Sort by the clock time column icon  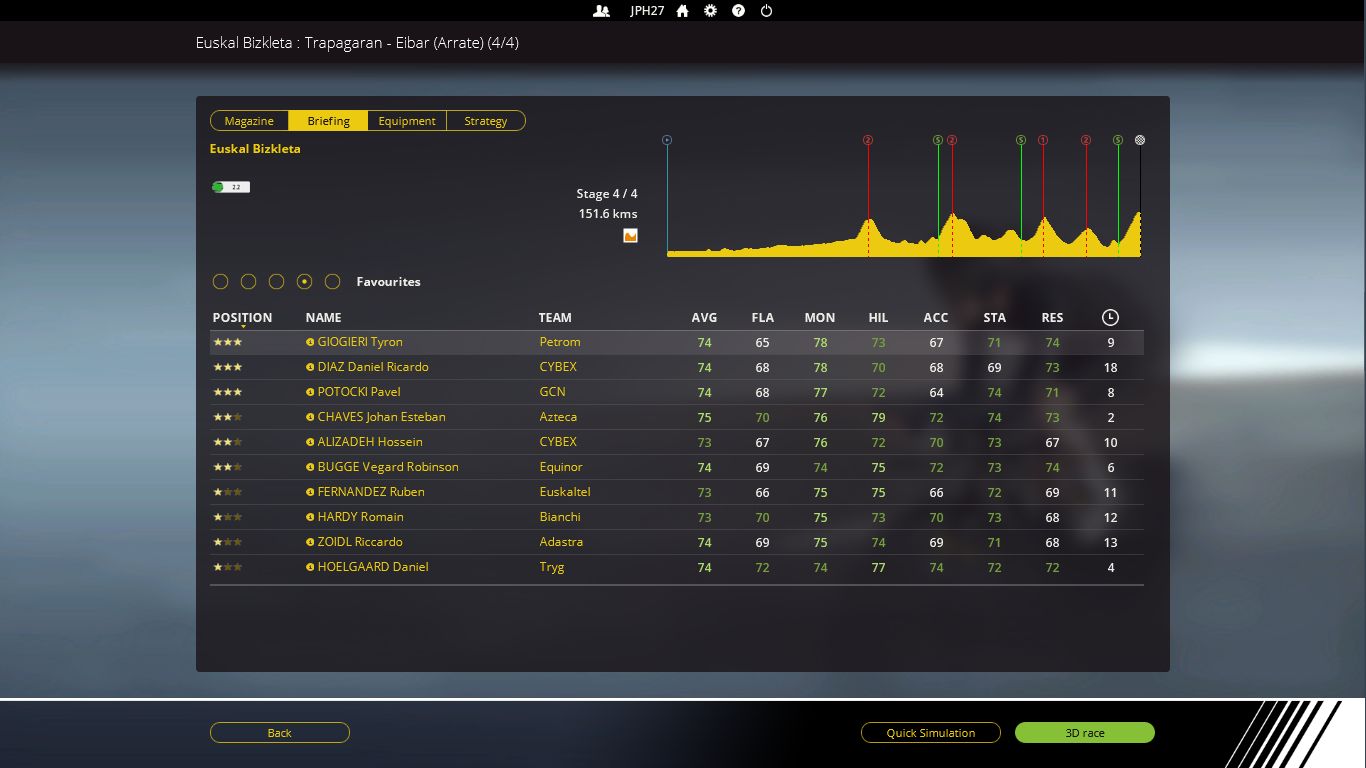[1110, 318]
